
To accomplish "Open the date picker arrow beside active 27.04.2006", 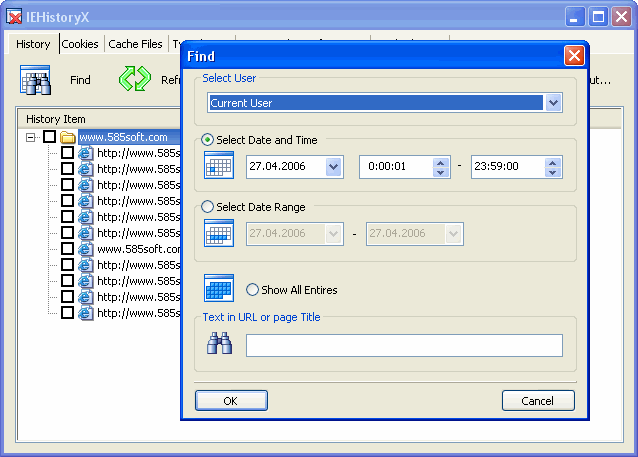I will (x=334, y=166).
